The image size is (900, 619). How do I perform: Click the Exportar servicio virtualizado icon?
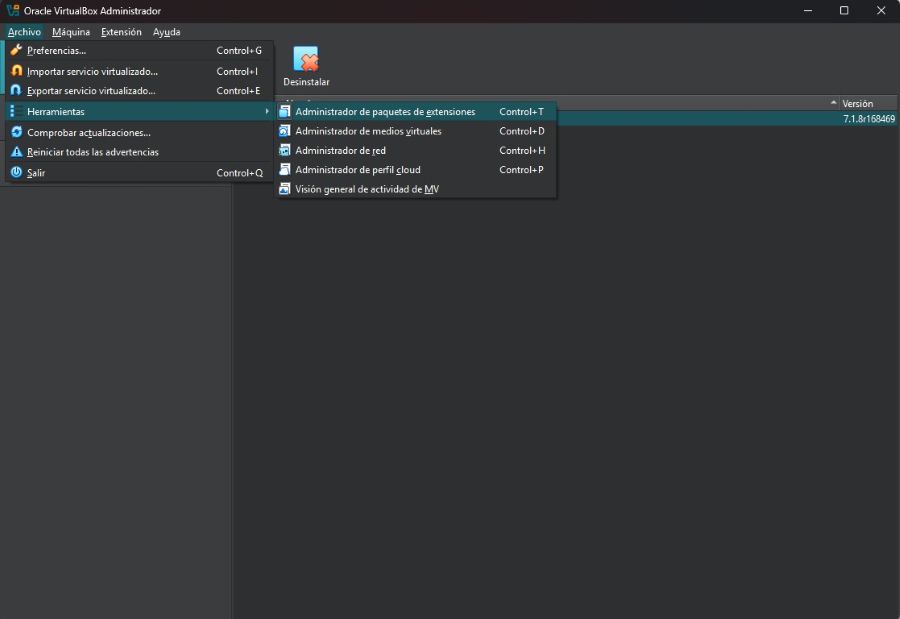pyautogui.click(x=17, y=91)
